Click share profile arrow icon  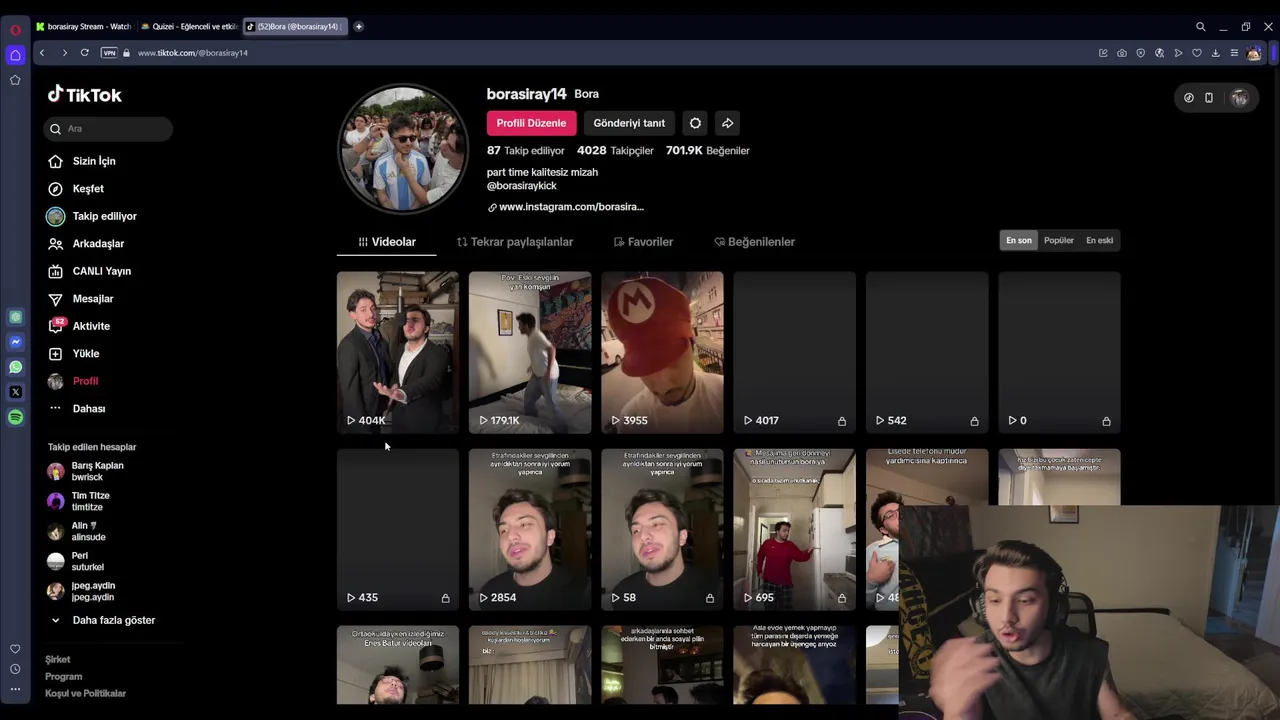[728, 123]
